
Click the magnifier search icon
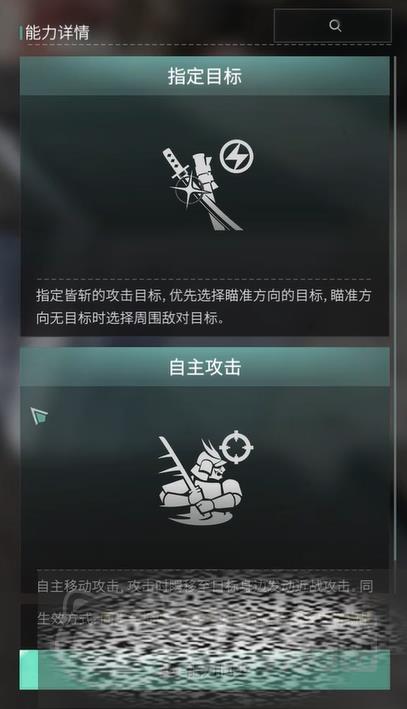coord(335,26)
